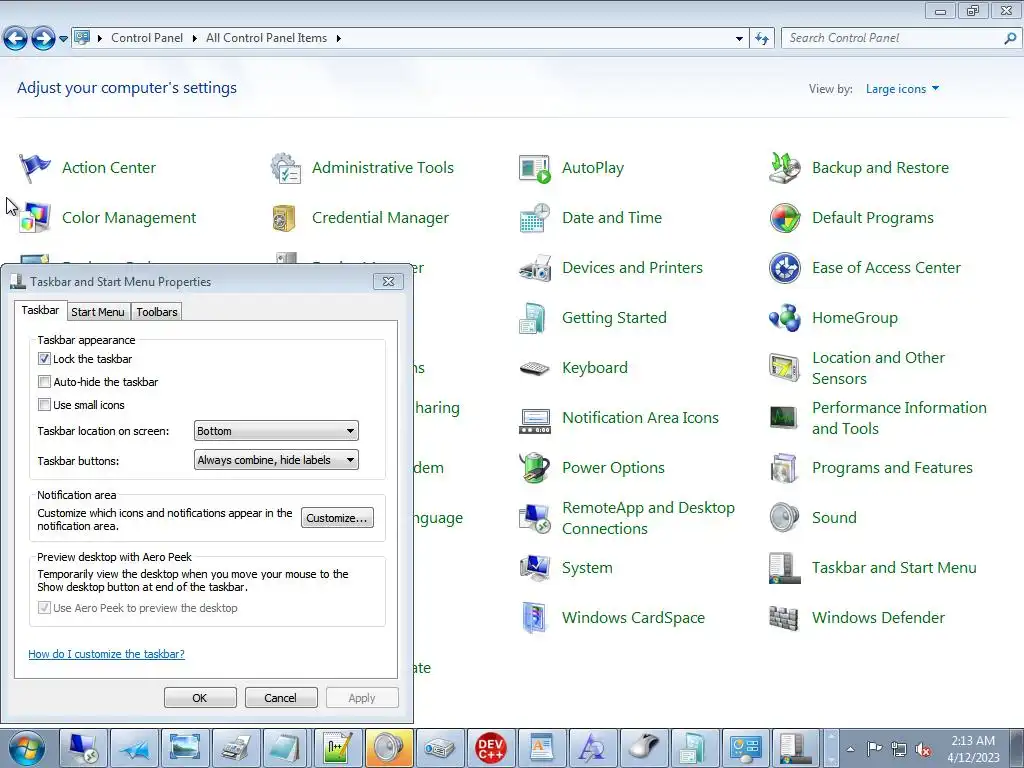
Task: Select the Taskbar tab
Action: click(40, 310)
